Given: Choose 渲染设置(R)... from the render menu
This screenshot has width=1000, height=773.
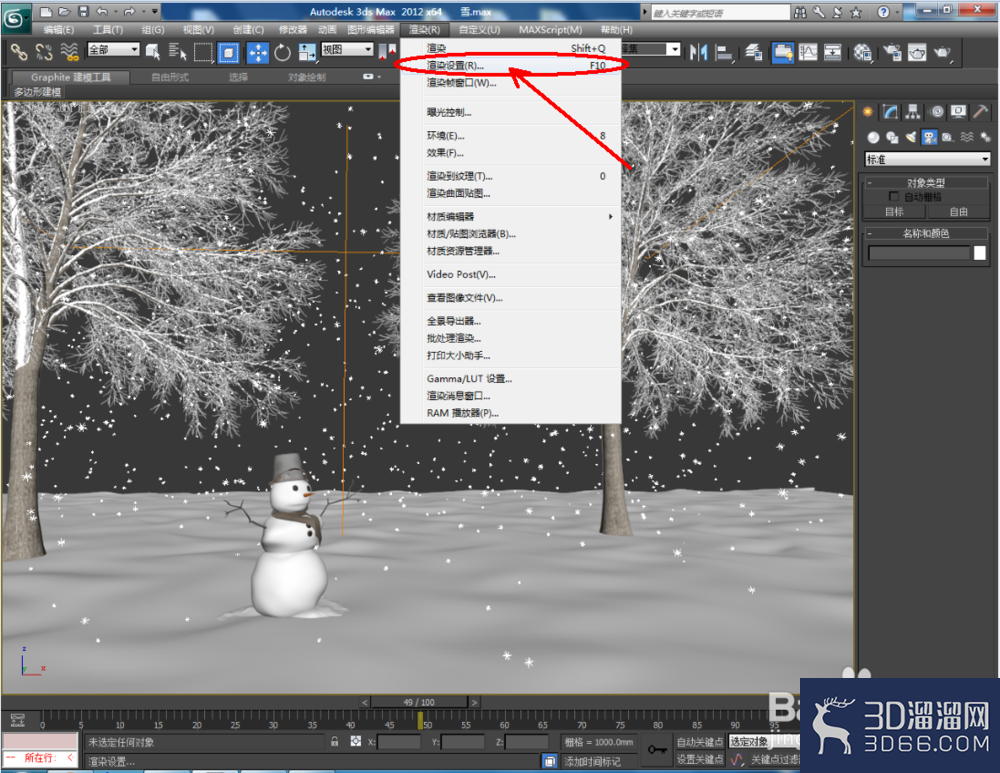Looking at the screenshot, I should pyautogui.click(x=511, y=65).
